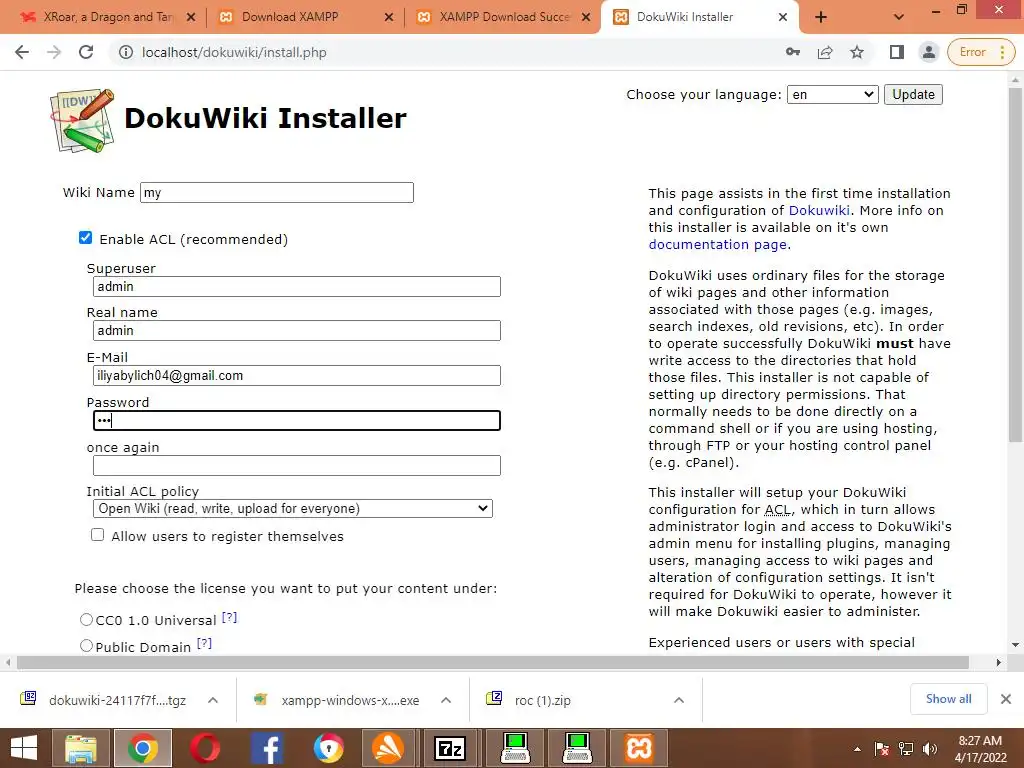
Task: Select the Public Domain license
Action: point(86,646)
